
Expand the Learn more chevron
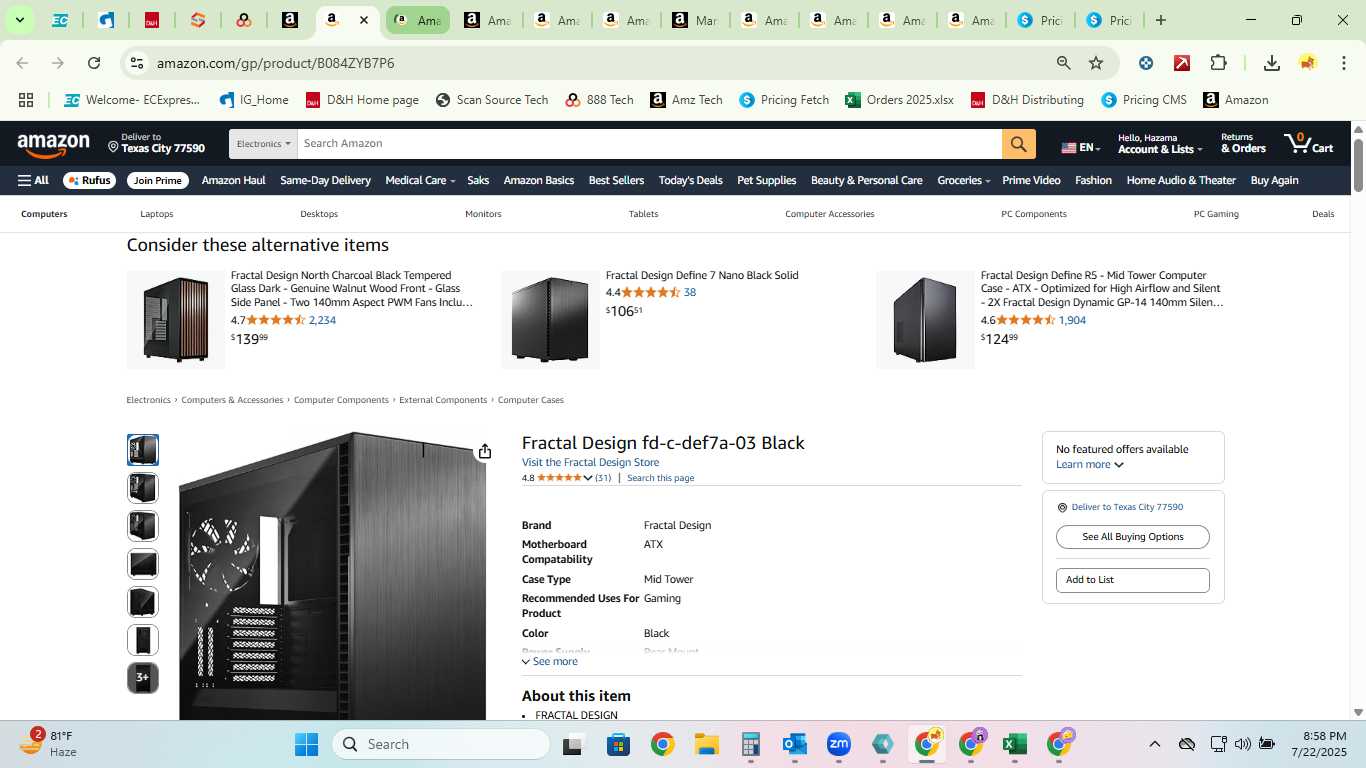(x=1119, y=465)
